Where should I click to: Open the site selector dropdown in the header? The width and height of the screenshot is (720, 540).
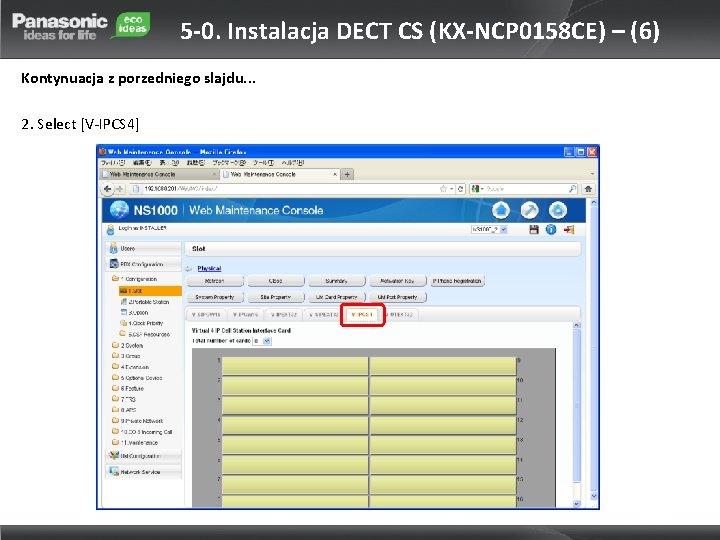(503, 230)
